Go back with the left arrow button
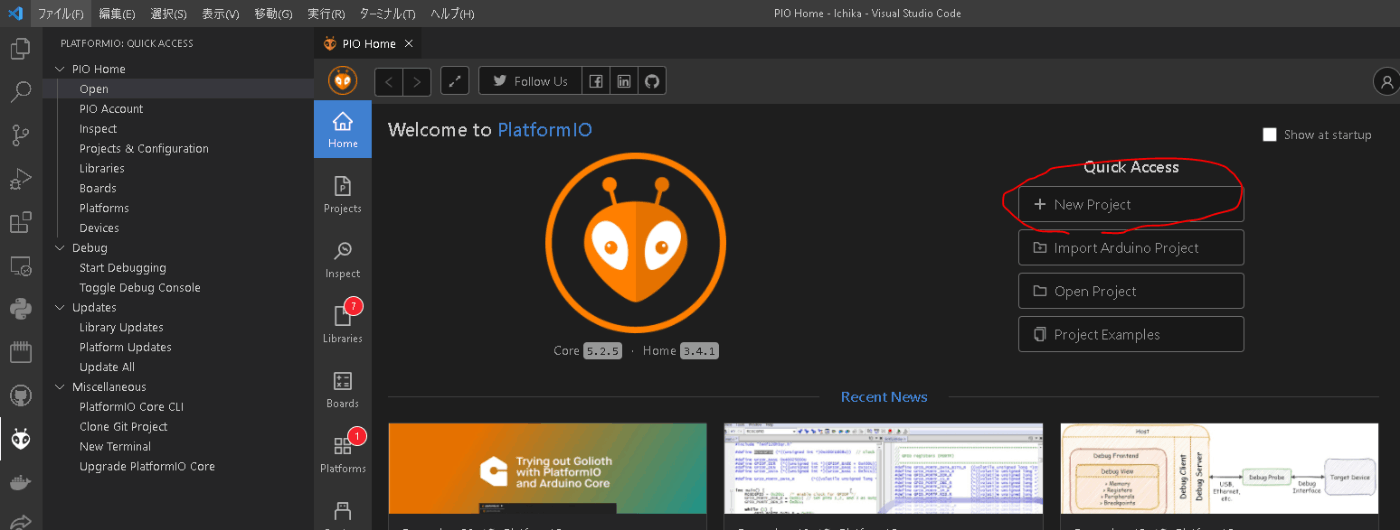1400x530 pixels. coord(389,81)
